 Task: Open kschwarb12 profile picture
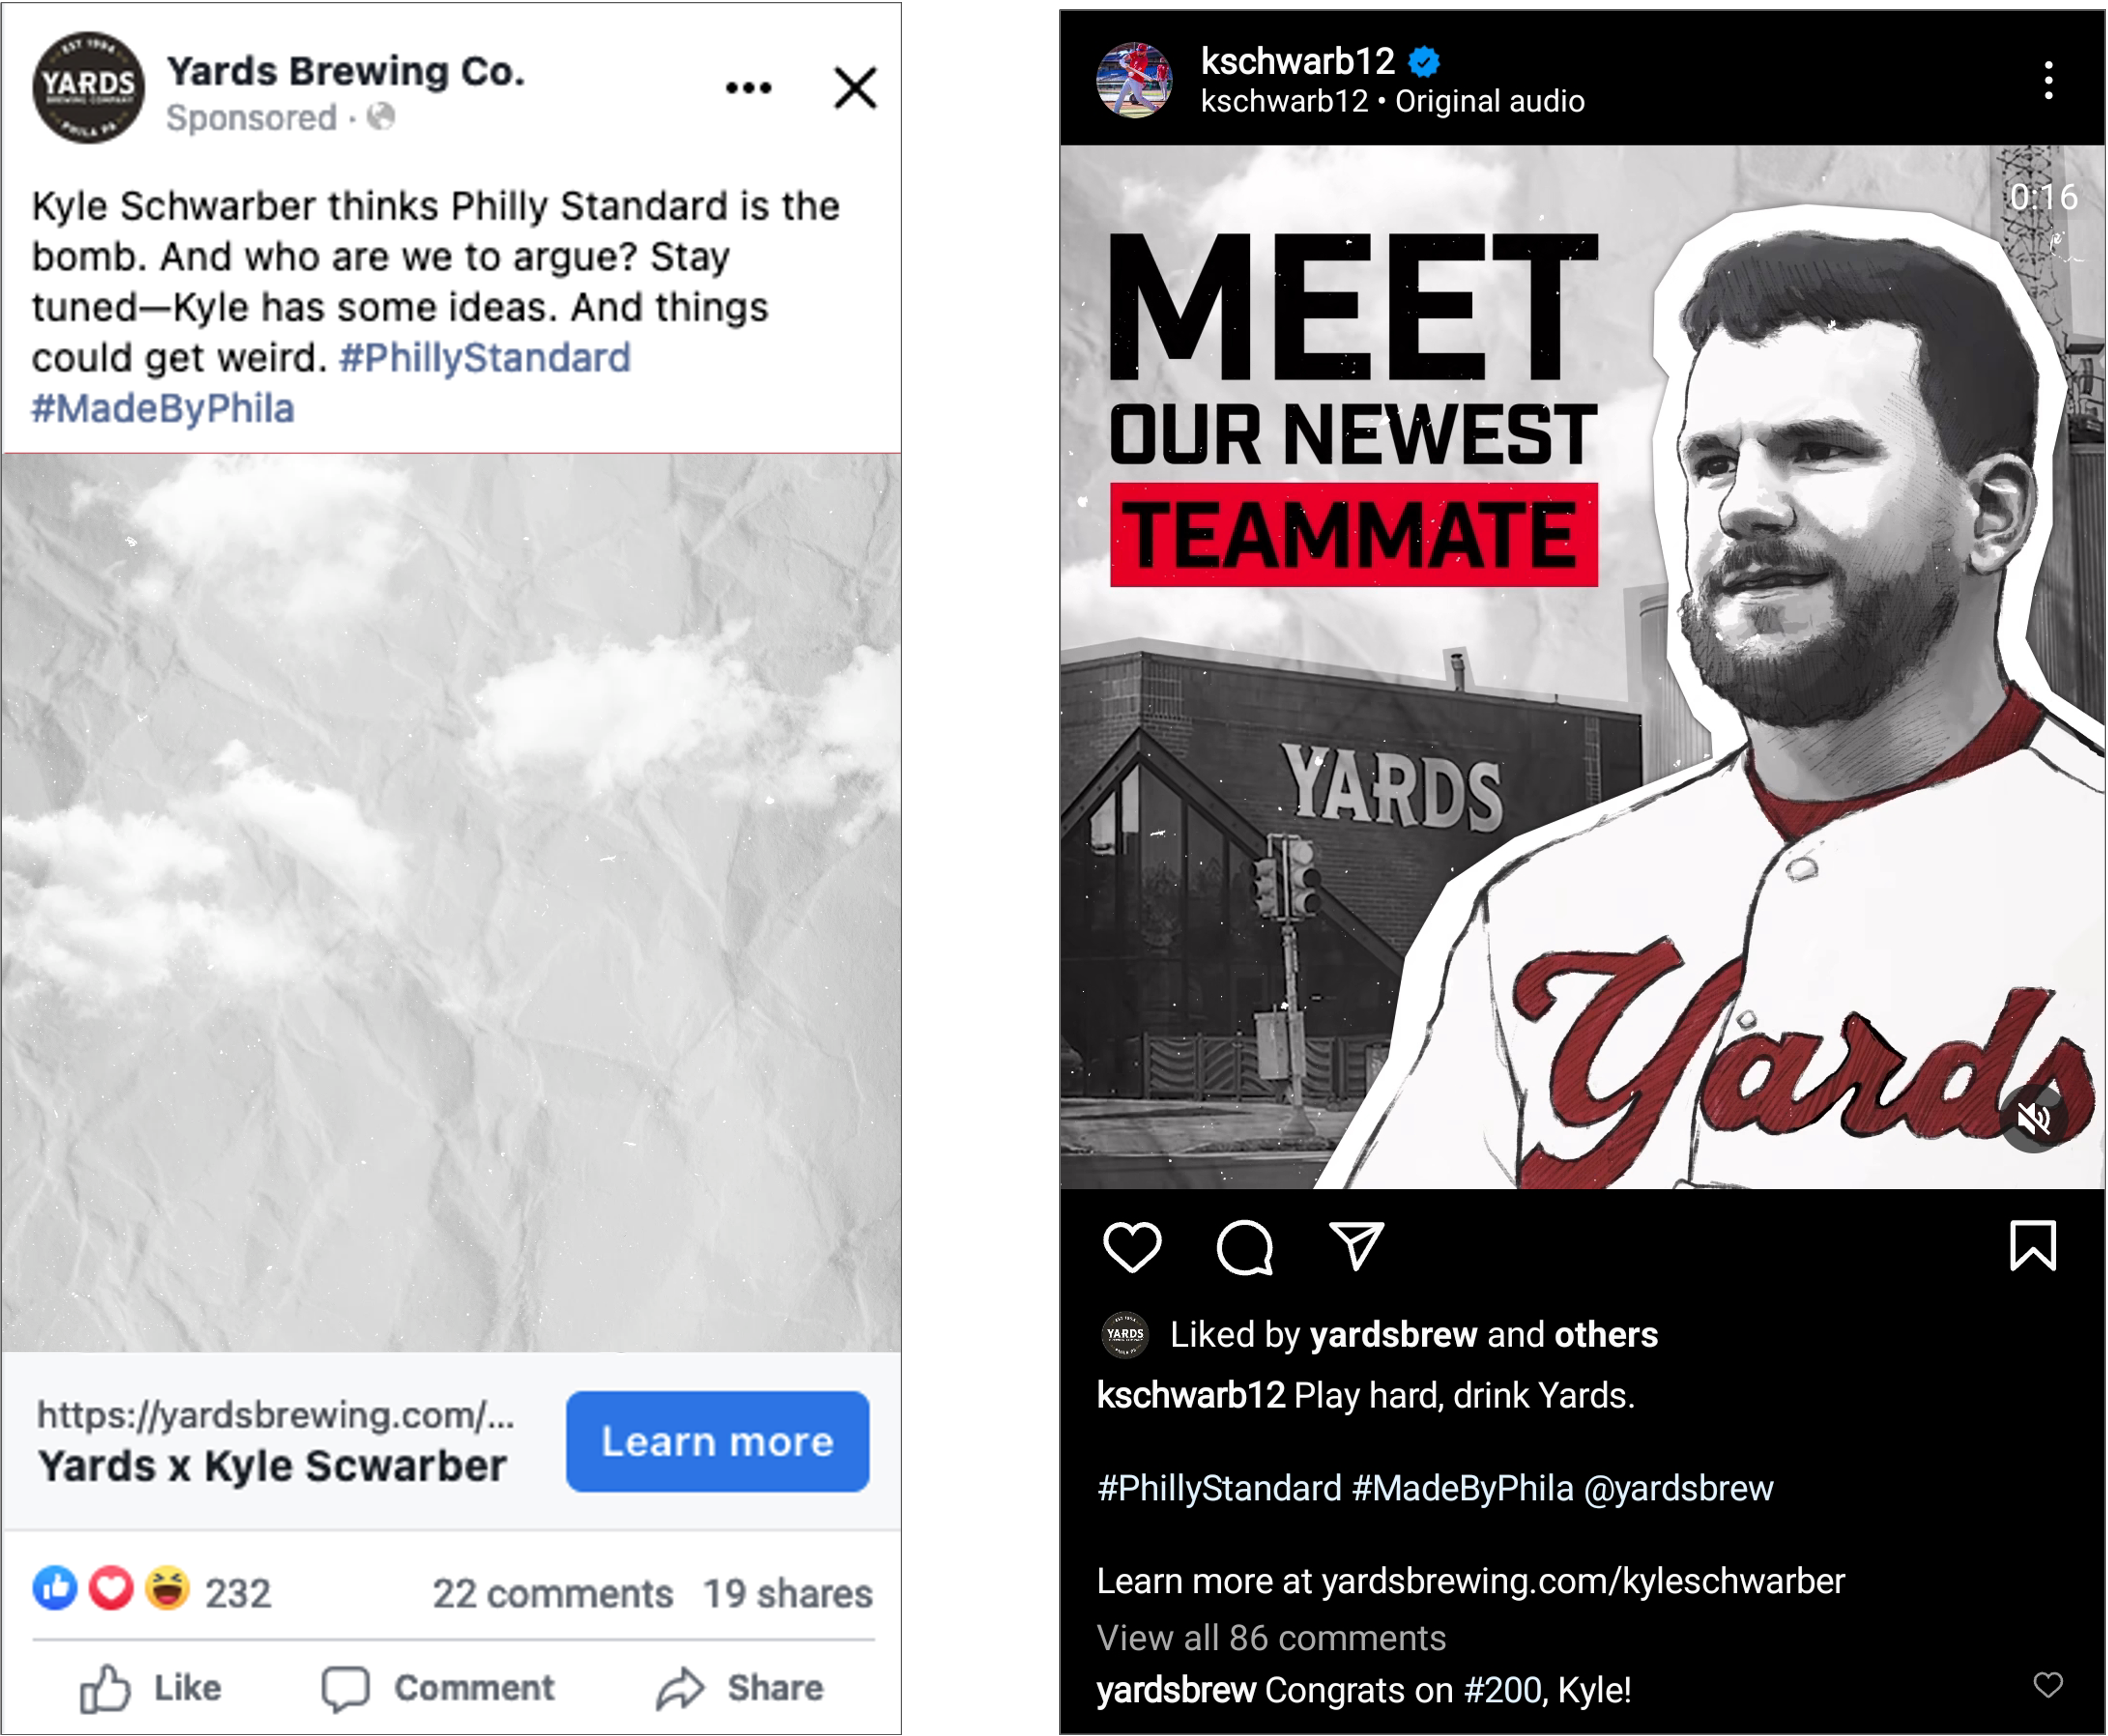[1134, 80]
